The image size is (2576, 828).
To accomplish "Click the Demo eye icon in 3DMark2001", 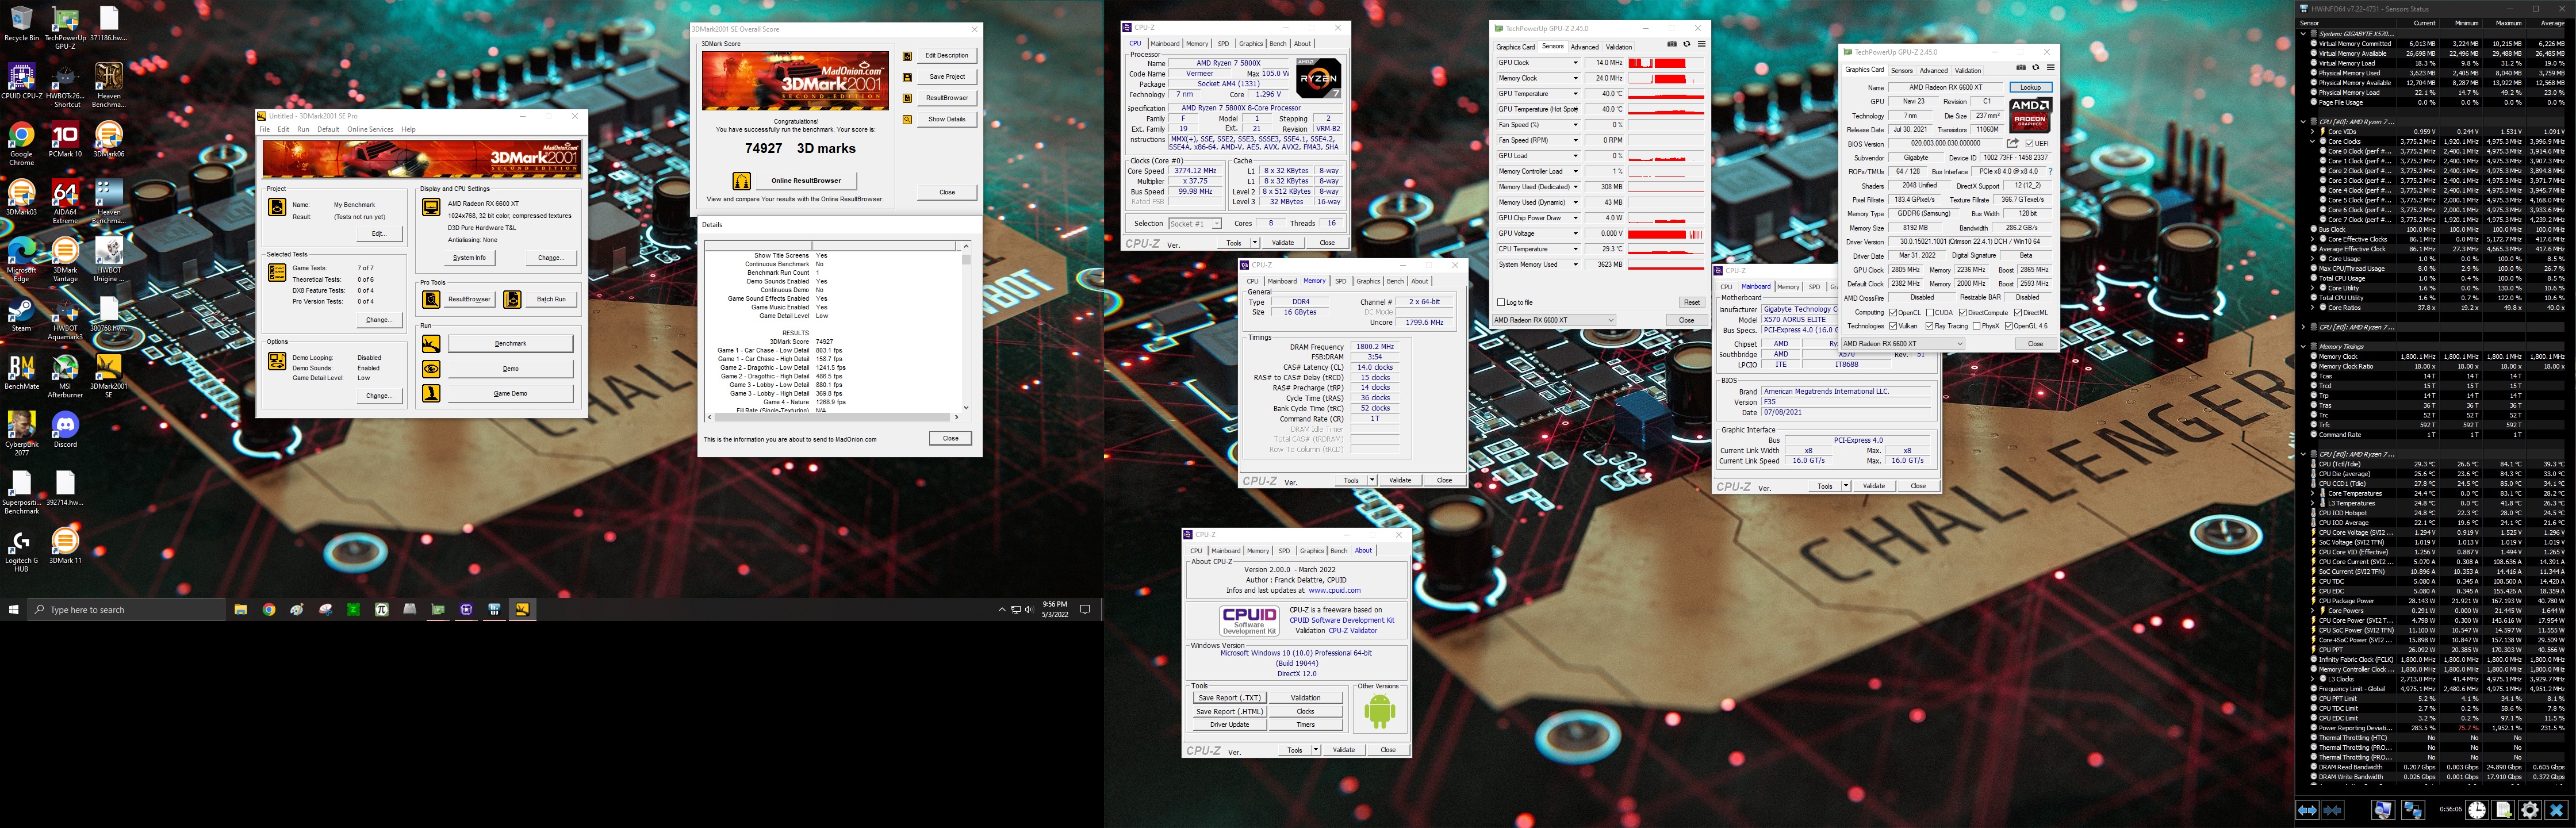I will [431, 369].
